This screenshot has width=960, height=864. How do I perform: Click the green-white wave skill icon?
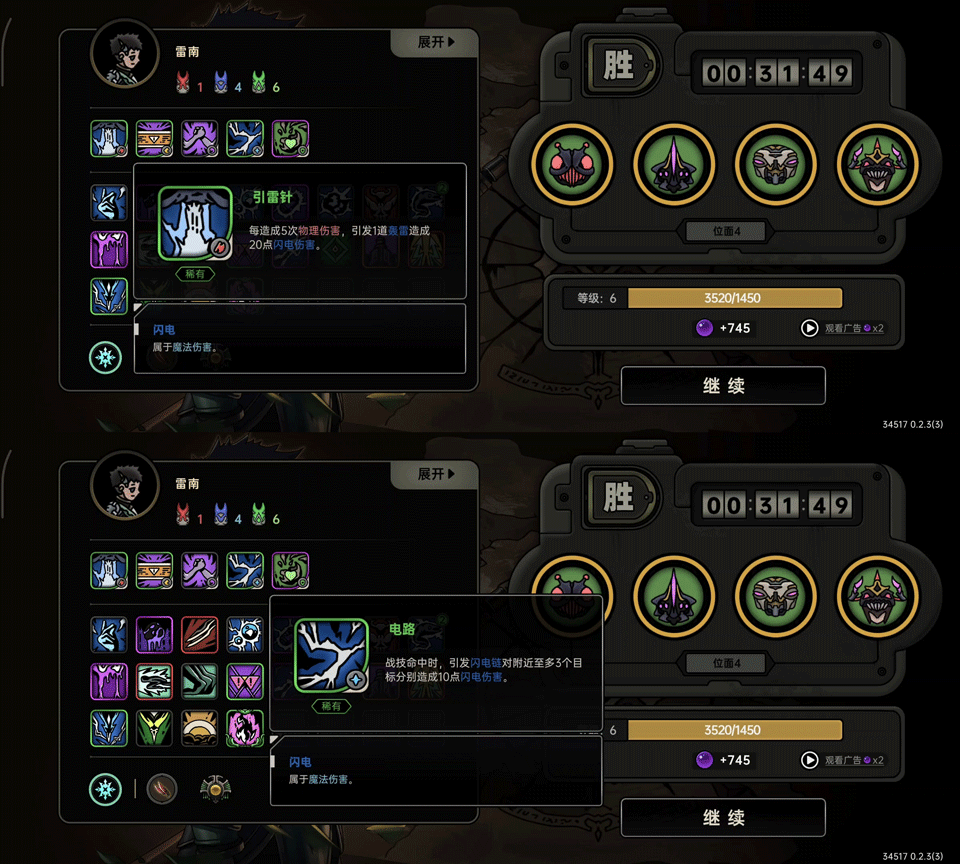(x=154, y=681)
